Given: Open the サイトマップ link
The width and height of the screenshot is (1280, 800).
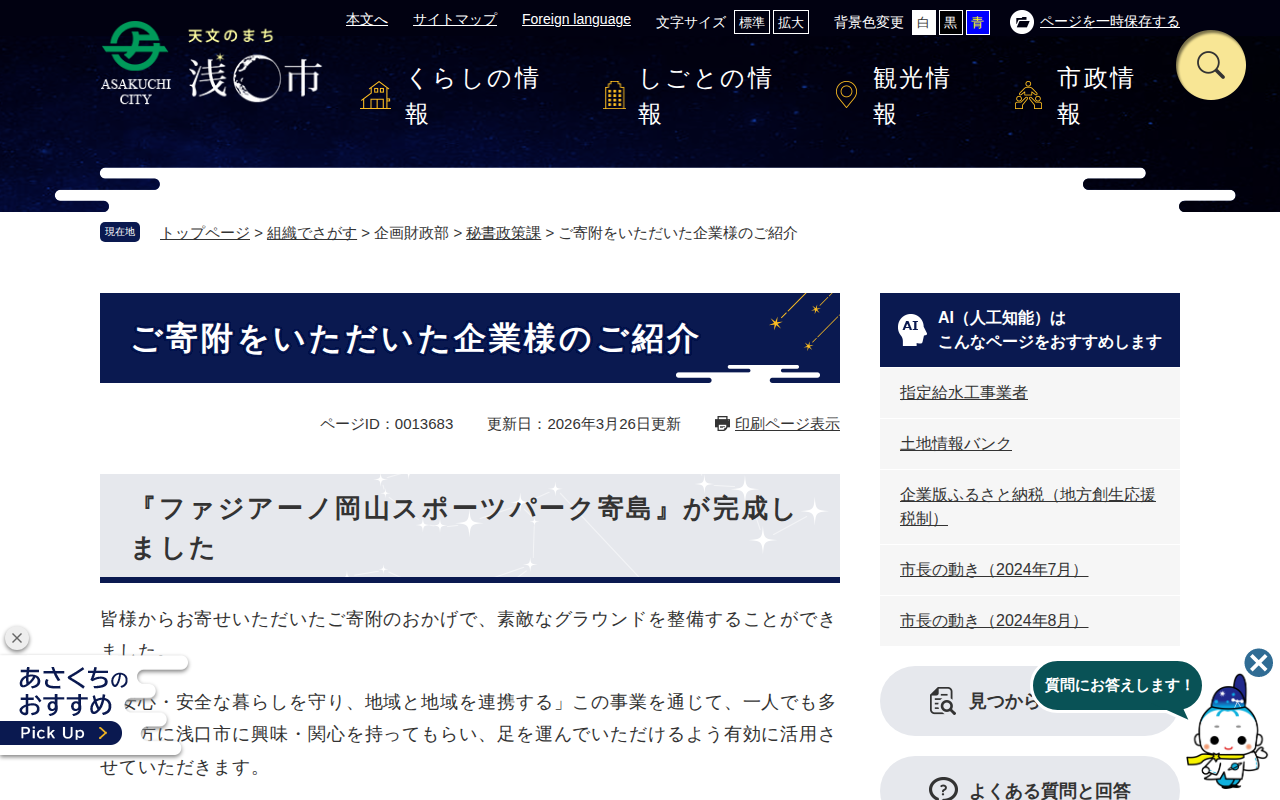Looking at the screenshot, I should click(455, 19).
